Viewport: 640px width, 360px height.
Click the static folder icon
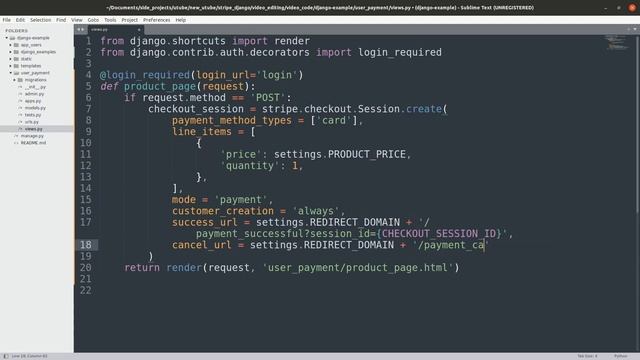16,59
